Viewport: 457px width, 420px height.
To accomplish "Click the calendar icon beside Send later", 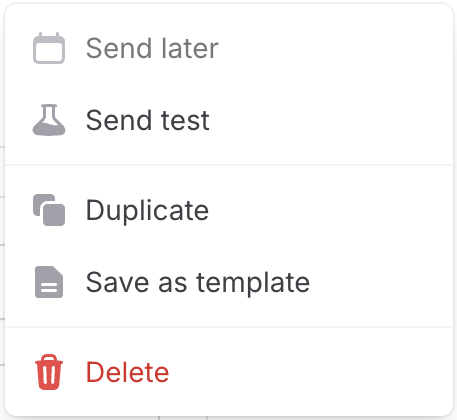I will pyautogui.click(x=49, y=48).
